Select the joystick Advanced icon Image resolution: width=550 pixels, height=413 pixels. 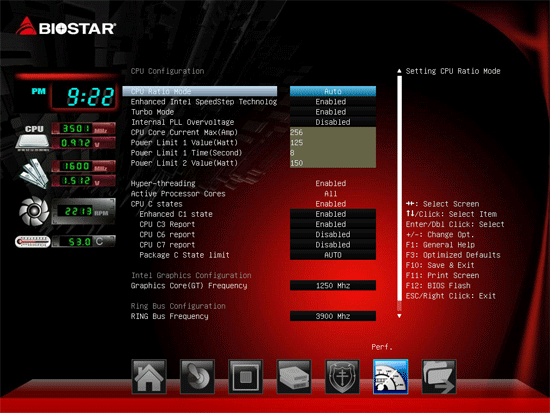pos(197,377)
